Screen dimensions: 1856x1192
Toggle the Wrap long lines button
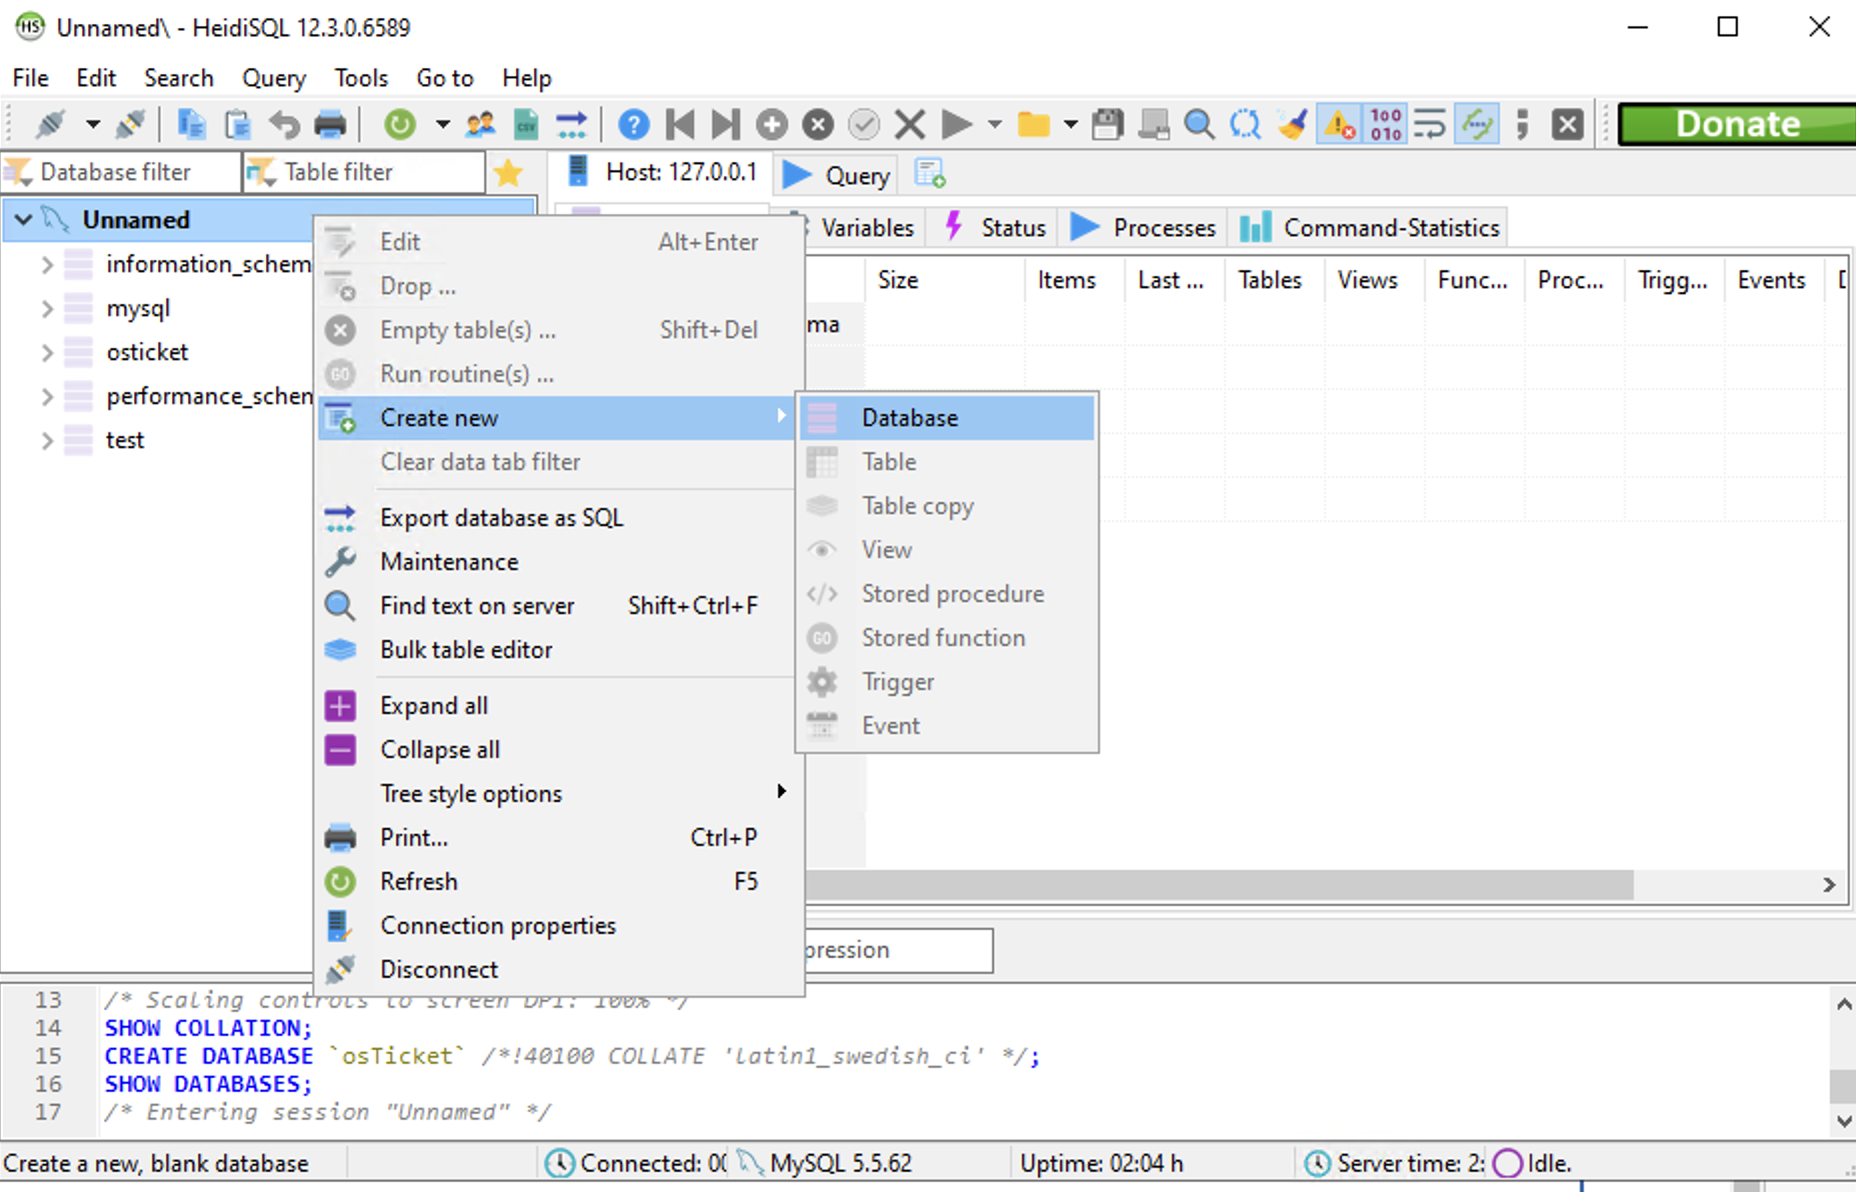[1431, 124]
